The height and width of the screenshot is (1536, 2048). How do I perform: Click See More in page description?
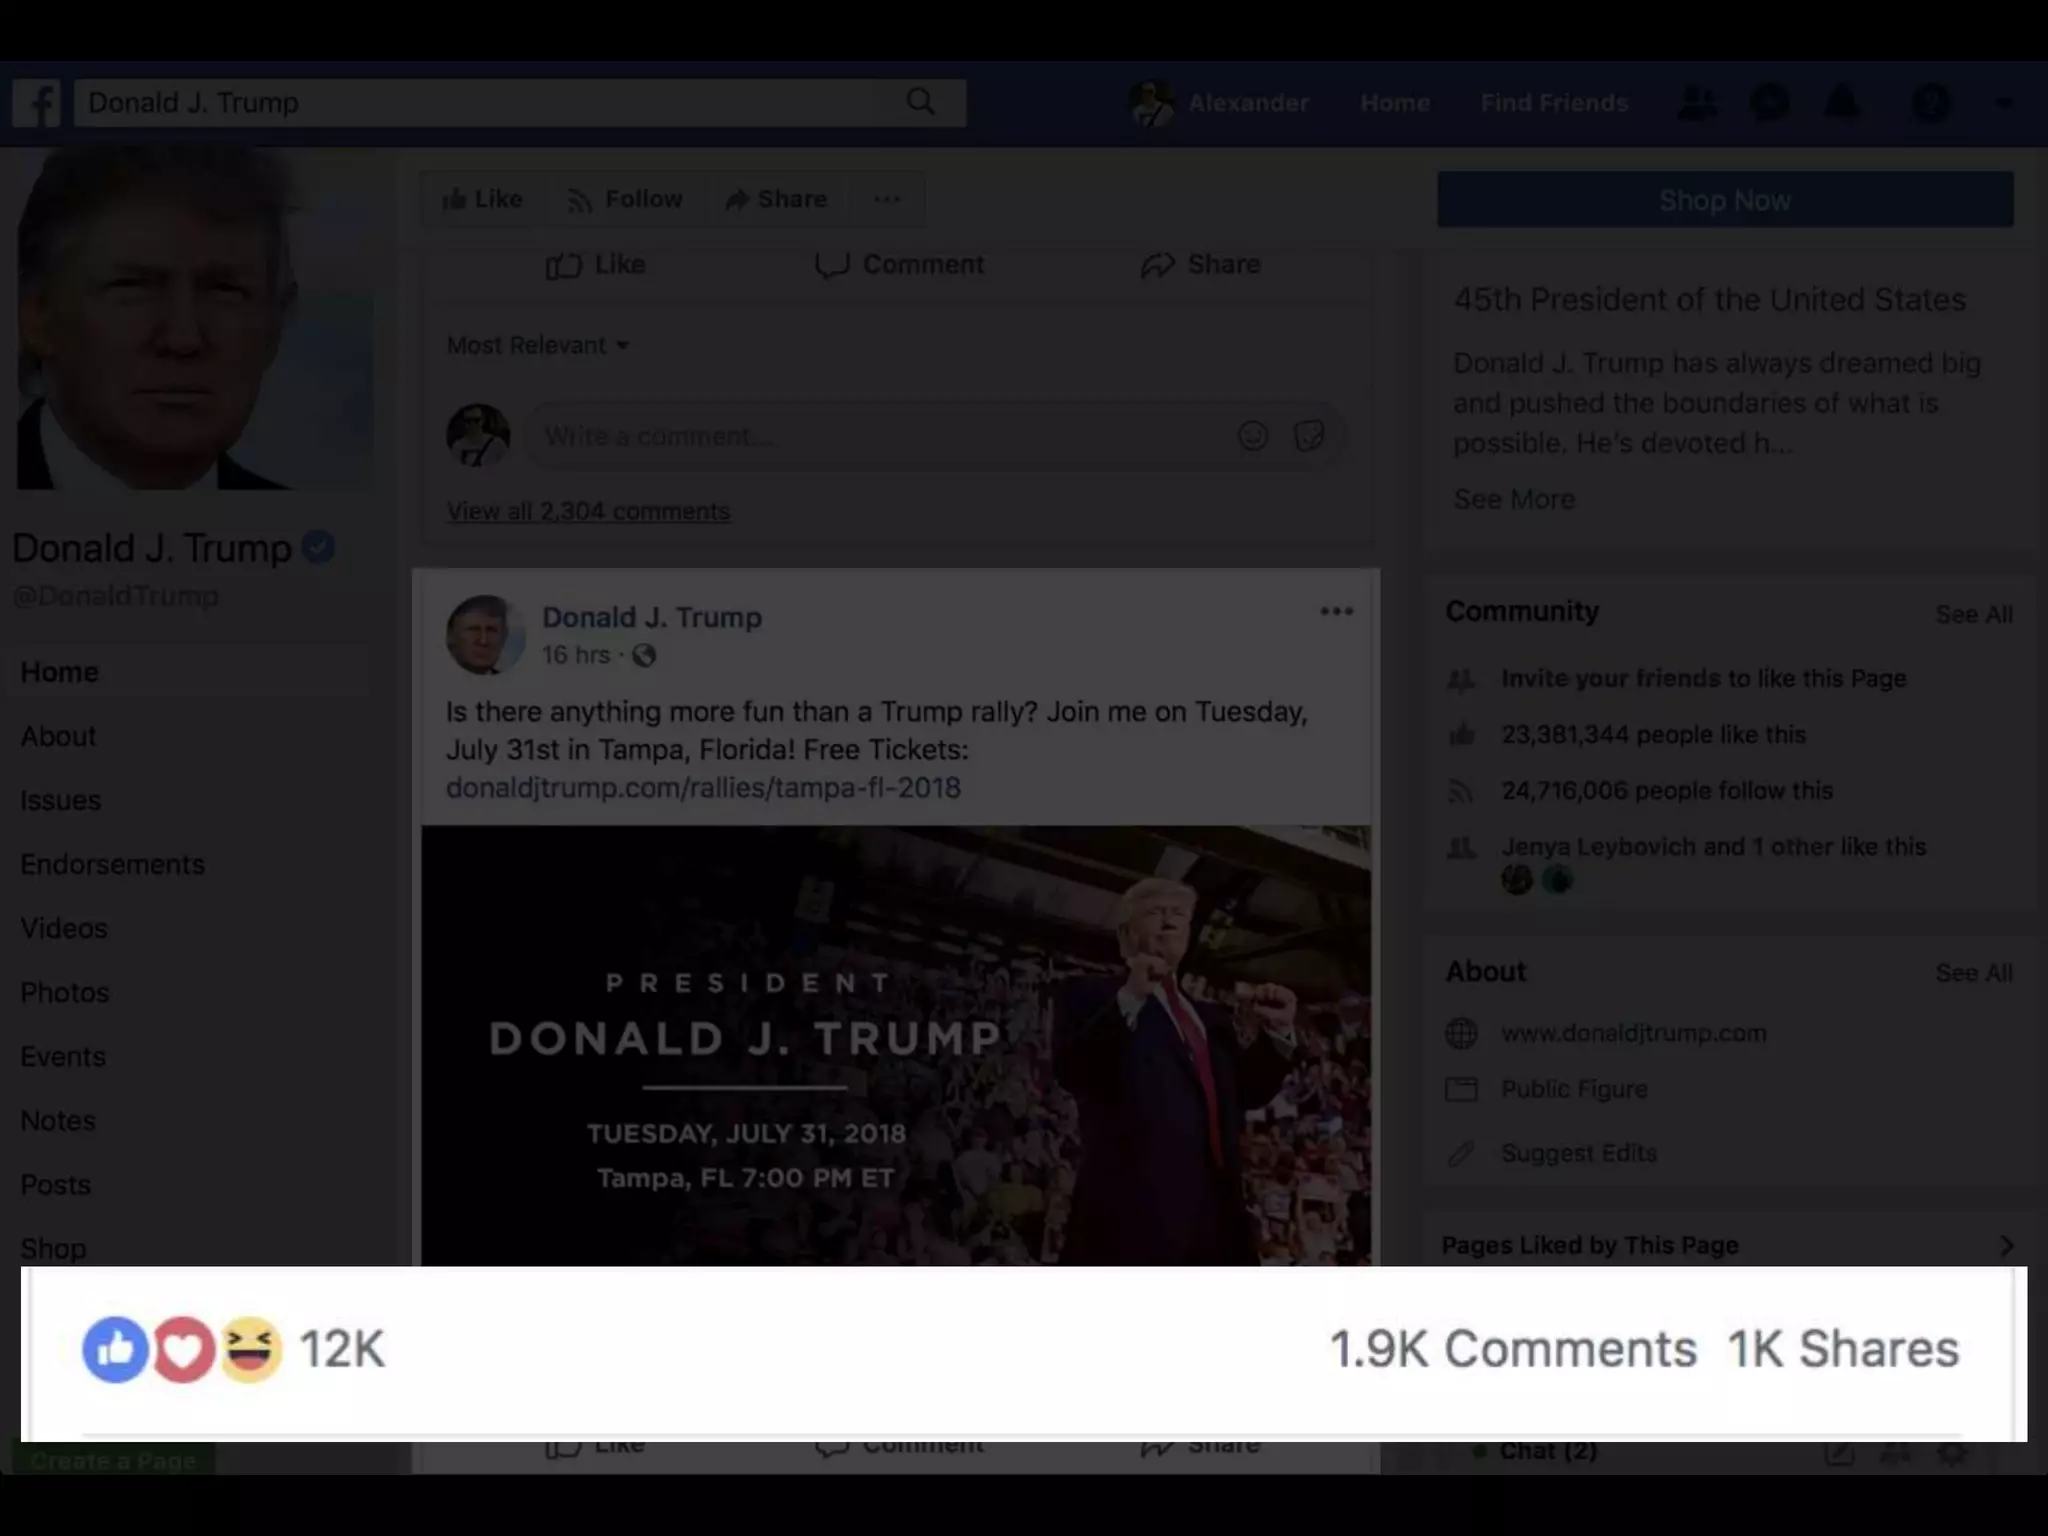point(1514,499)
